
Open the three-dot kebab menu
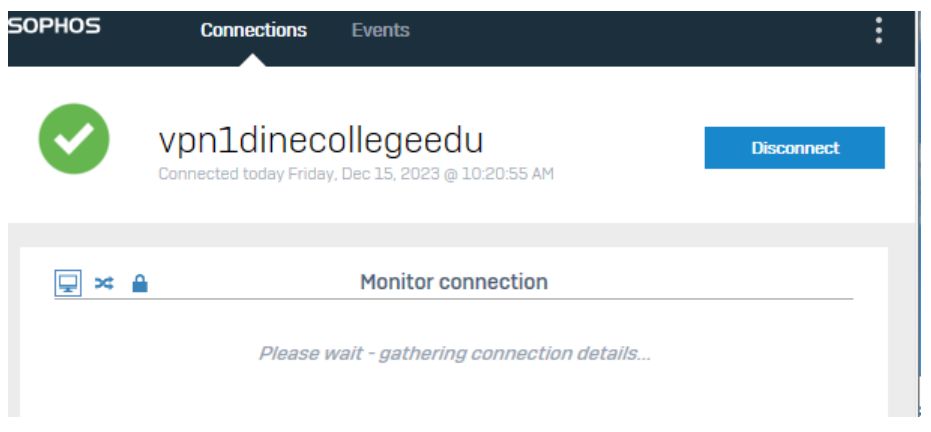[878, 30]
